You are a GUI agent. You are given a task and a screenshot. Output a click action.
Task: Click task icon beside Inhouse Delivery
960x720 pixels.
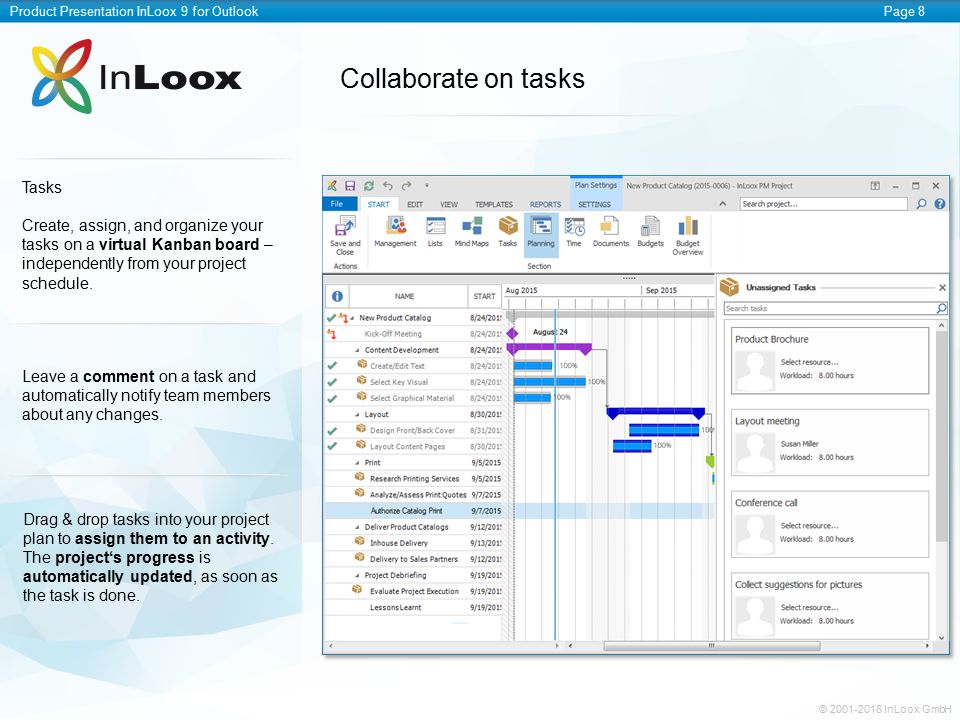[360, 541]
